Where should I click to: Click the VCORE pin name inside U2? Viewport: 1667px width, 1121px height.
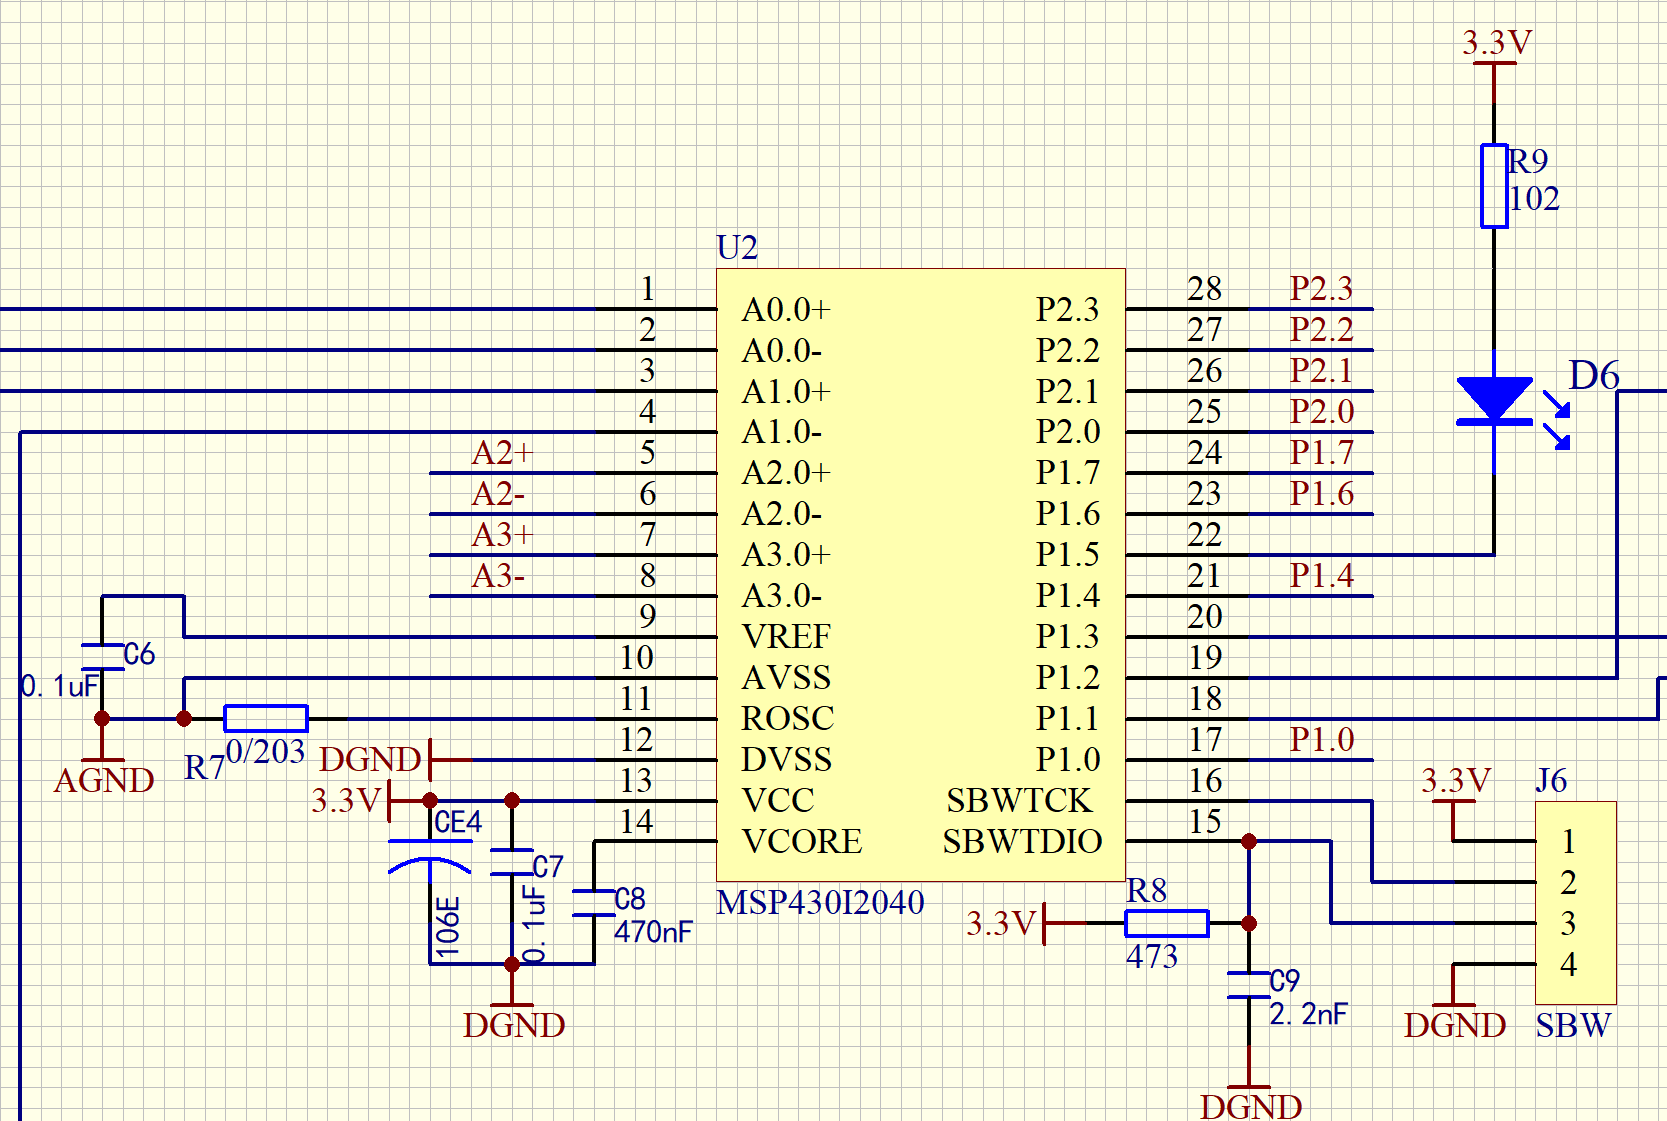801,841
